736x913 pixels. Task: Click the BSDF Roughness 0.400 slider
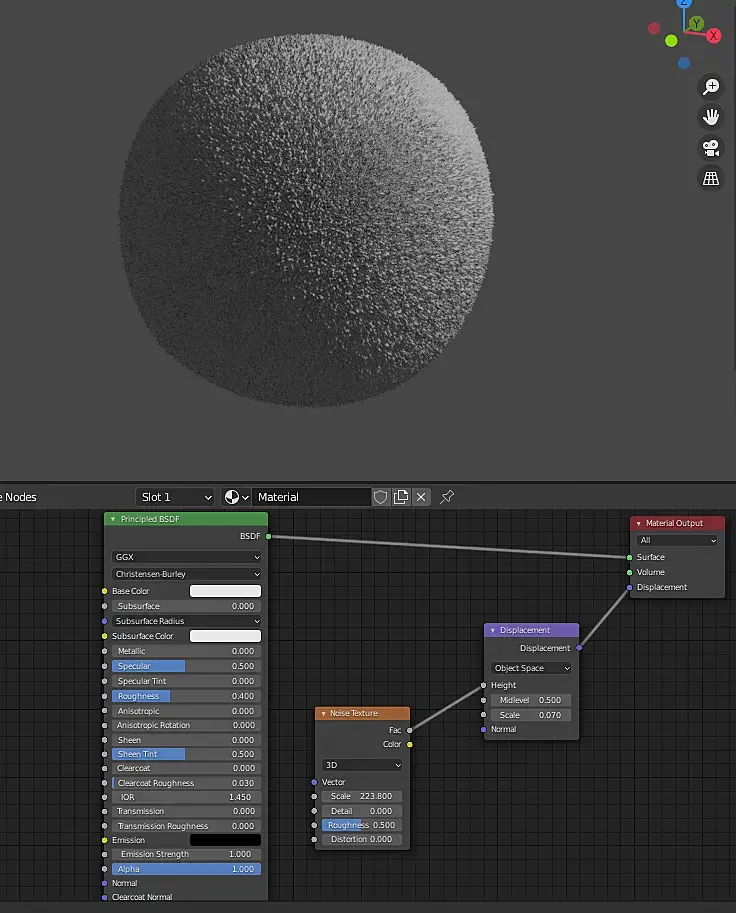click(x=186, y=696)
